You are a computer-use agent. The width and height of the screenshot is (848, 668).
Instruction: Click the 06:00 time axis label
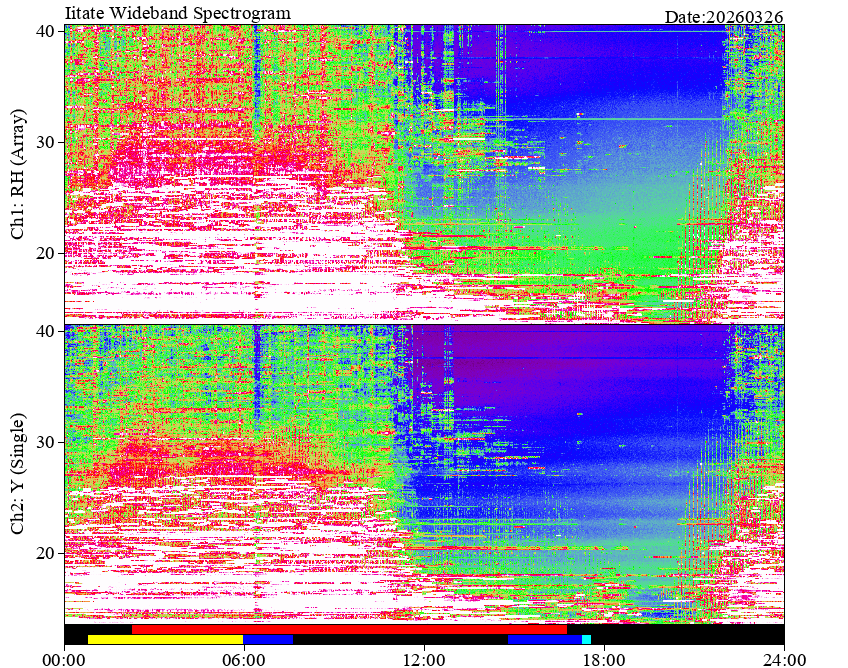[244, 660]
